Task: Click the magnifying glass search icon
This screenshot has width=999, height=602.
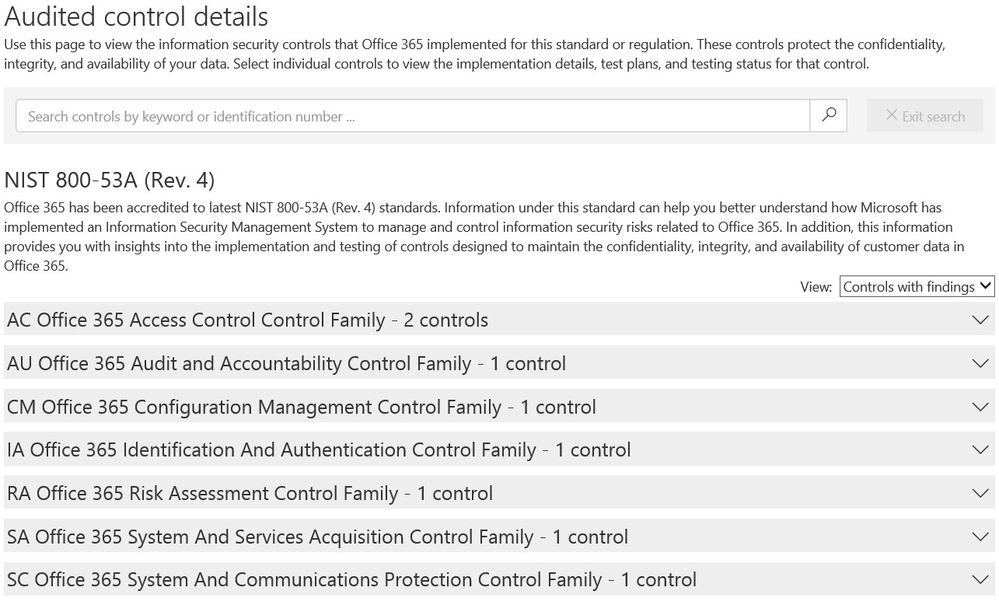Action: [828, 115]
